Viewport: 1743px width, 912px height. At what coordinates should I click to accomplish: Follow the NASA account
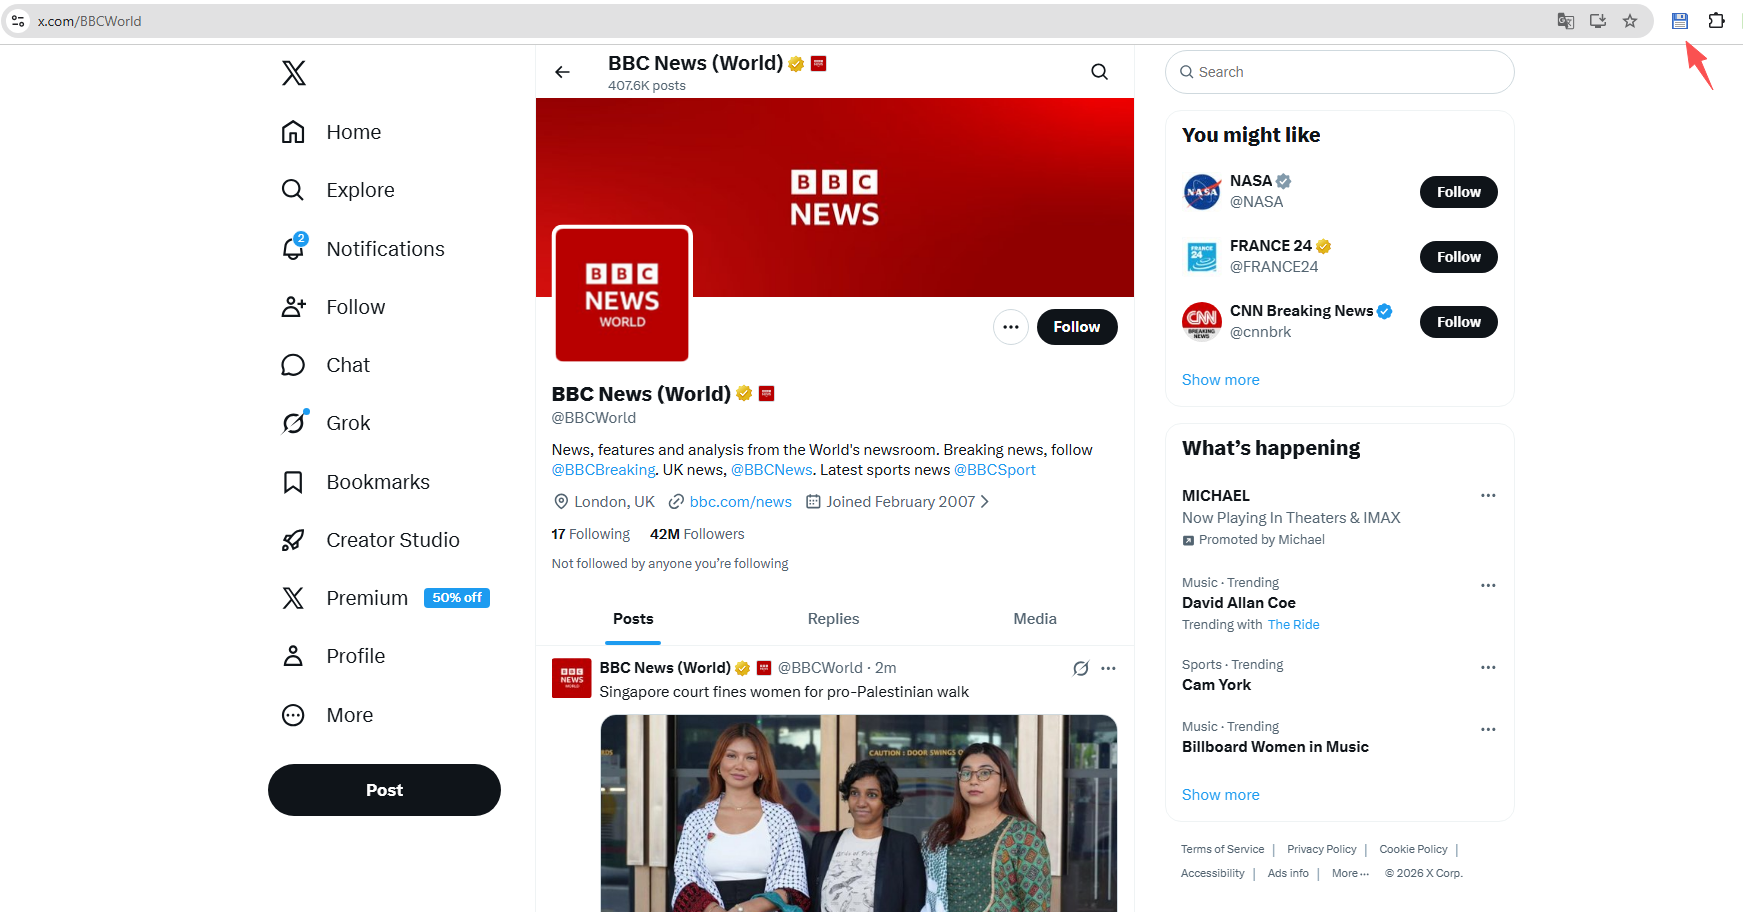point(1459,192)
